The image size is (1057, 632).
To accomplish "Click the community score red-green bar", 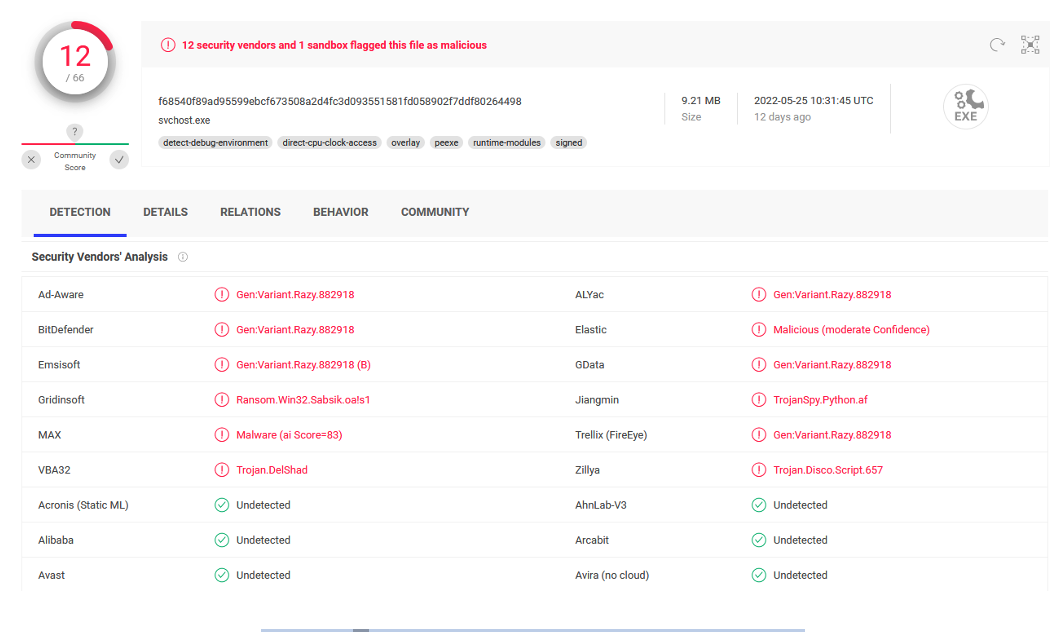I will pos(75,144).
